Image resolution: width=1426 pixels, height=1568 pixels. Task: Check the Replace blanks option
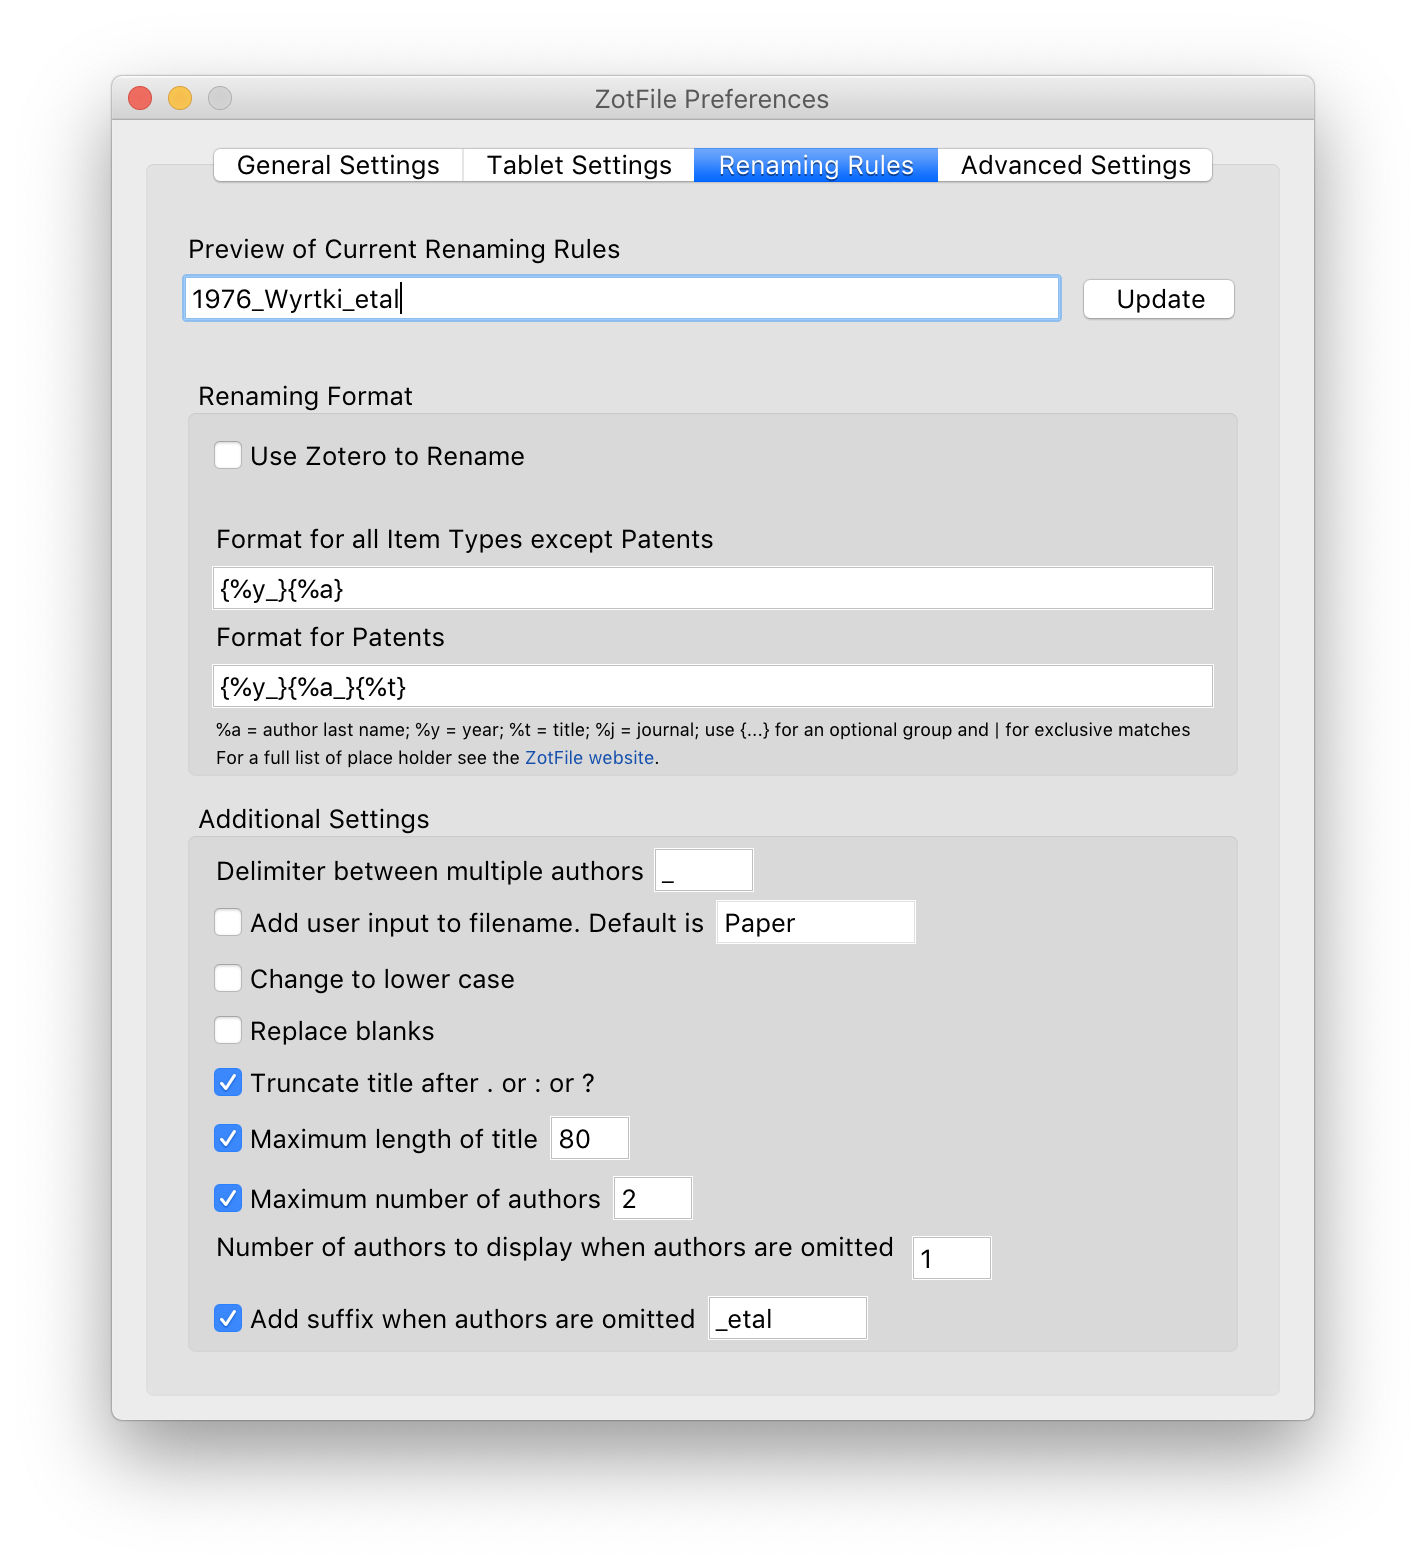(x=228, y=1030)
